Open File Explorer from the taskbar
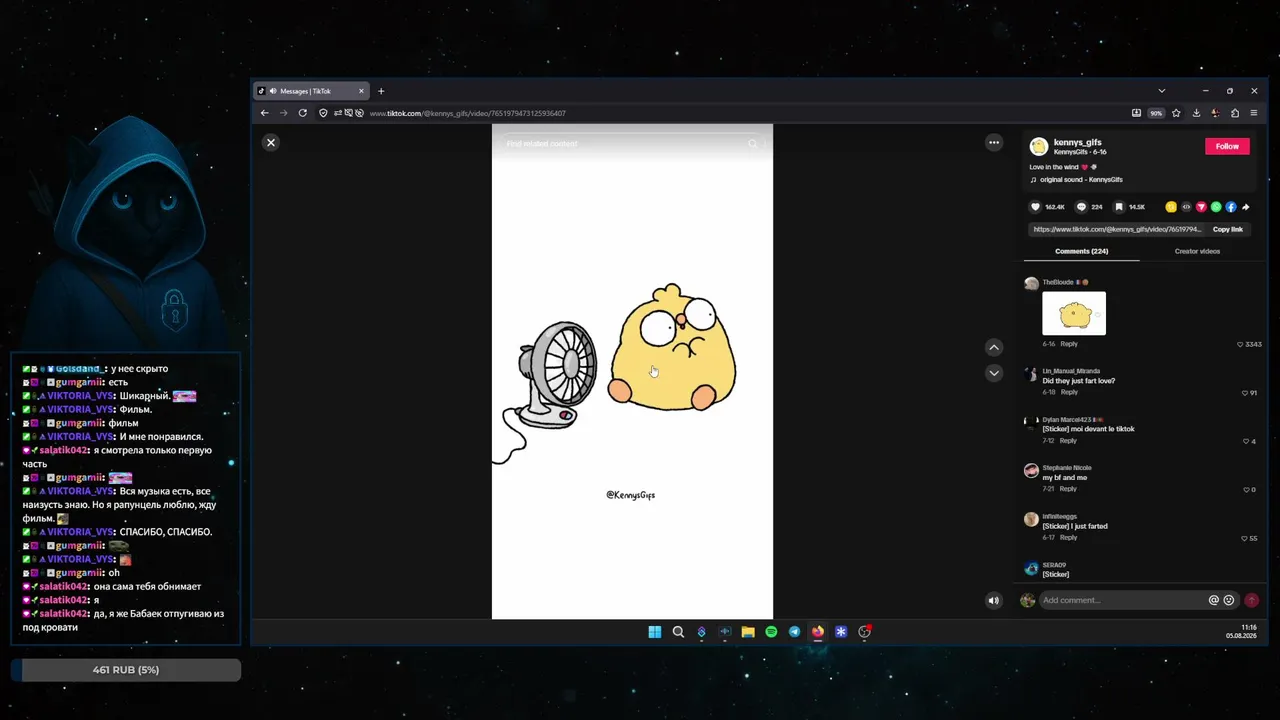 [x=748, y=632]
